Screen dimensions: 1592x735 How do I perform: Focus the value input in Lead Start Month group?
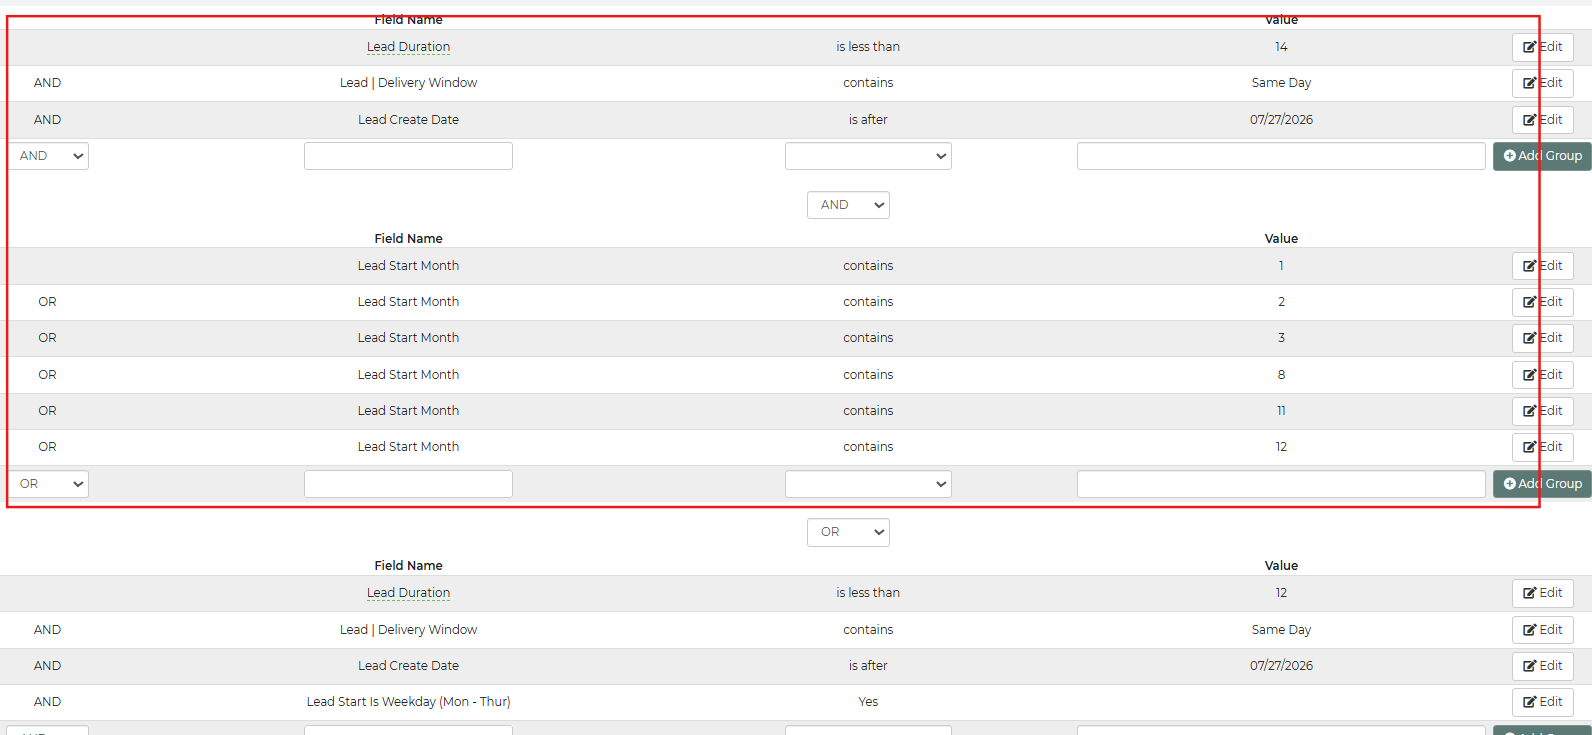tap(1281, 484)
